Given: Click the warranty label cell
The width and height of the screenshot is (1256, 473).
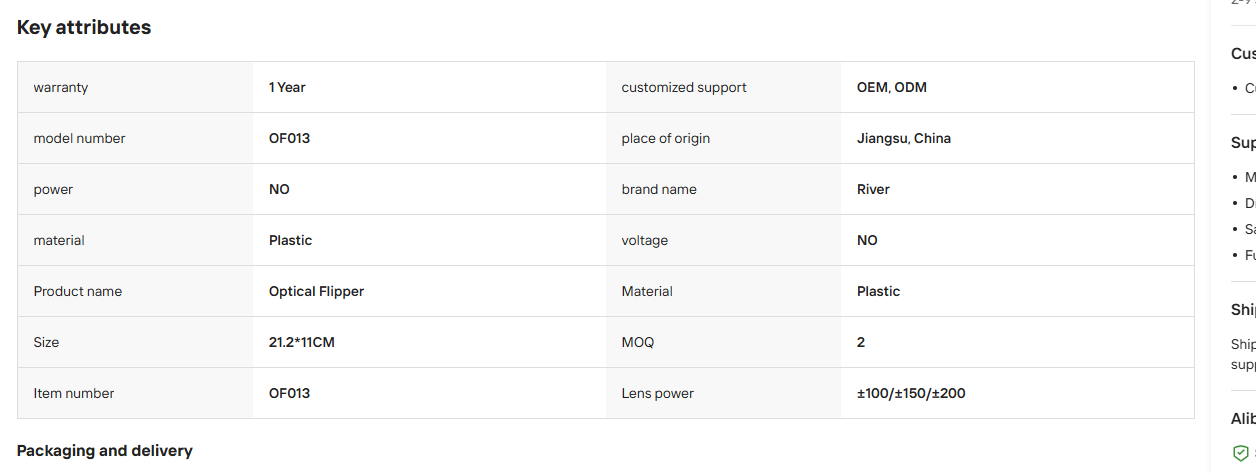Looking at the screenshot, I should point(135,87).
